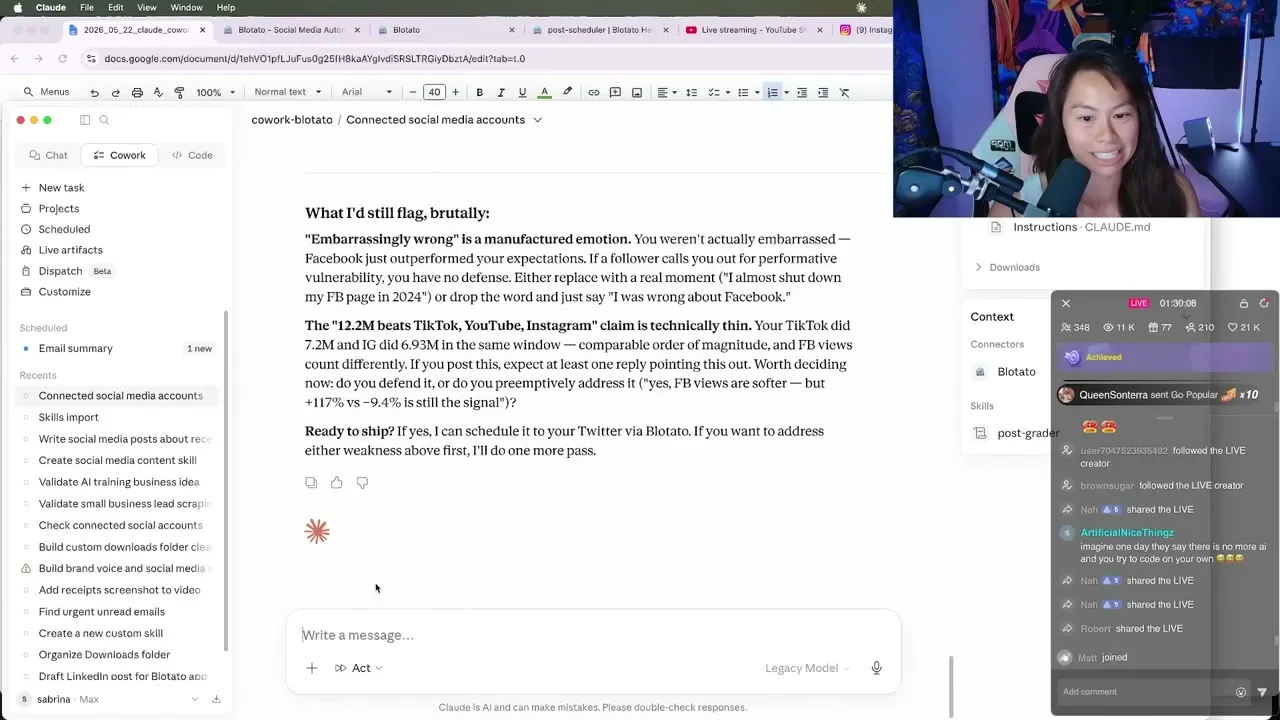1280x720 pixels.
Task: Click the thumbs up feedback icon
Action: pos(337,483)
